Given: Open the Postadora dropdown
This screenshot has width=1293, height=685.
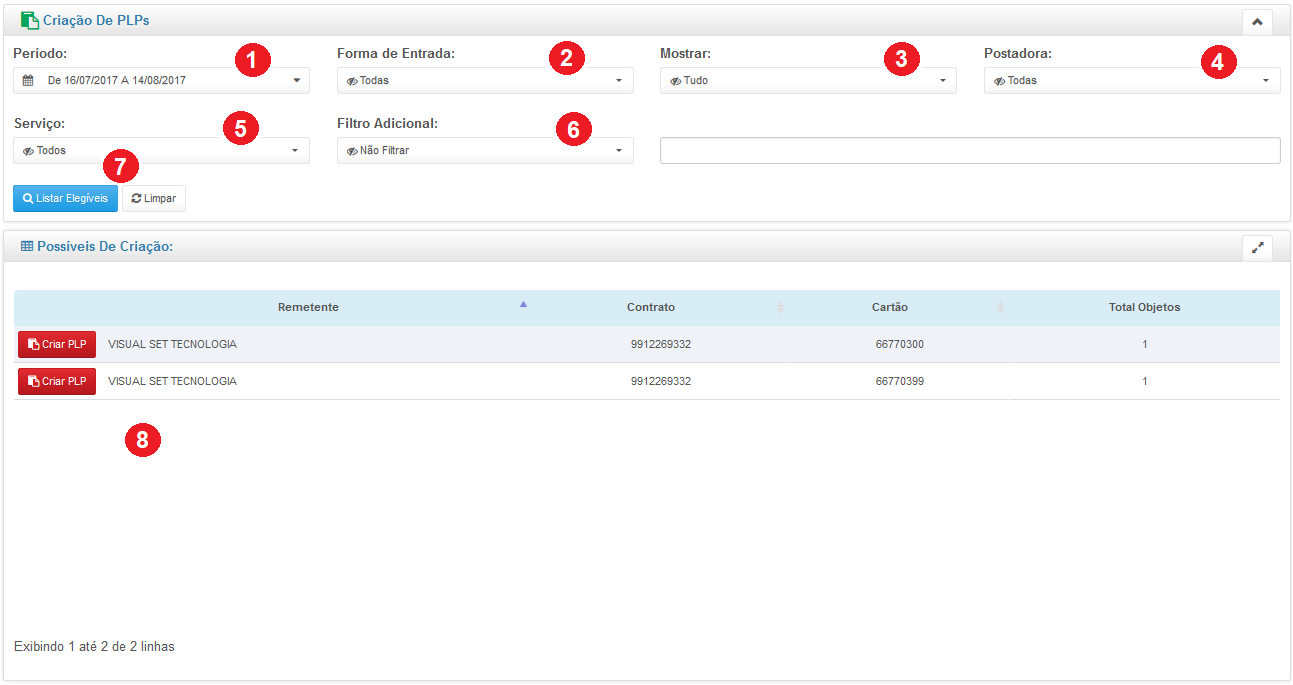Looking at the screenshot, I should (1131, 81).
